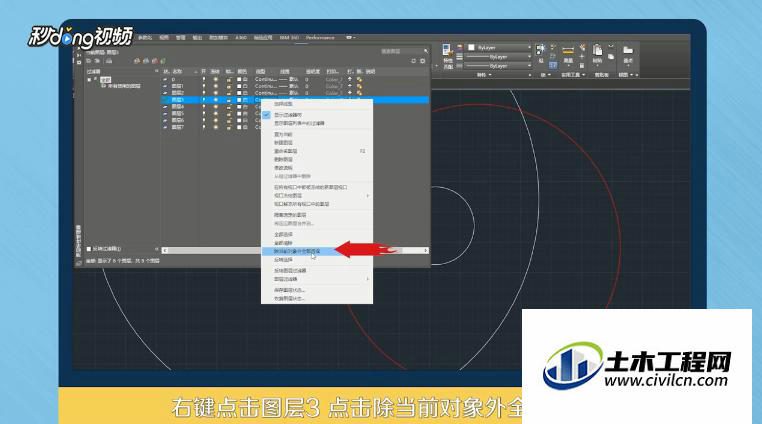Check the Invert filter checkbox

[x=89, y=249]
